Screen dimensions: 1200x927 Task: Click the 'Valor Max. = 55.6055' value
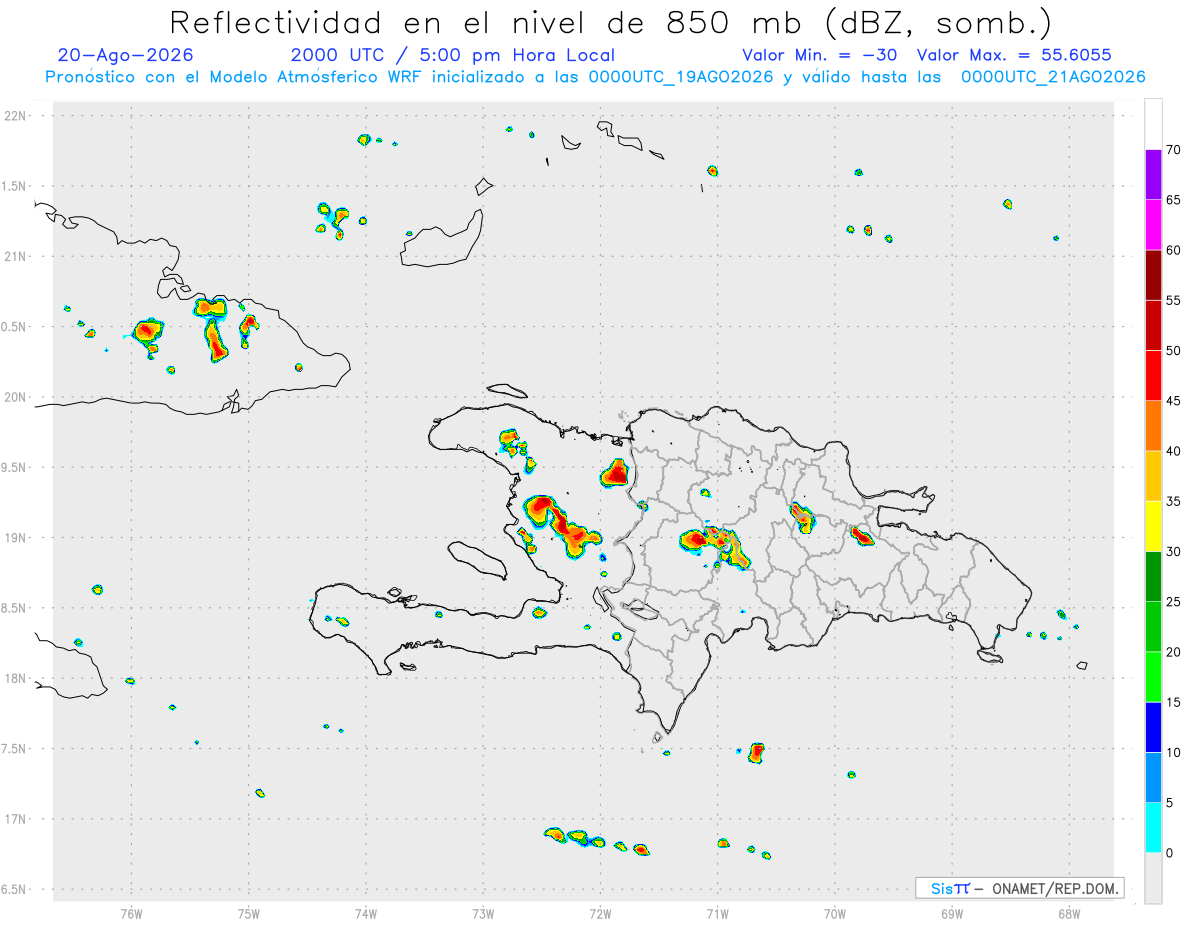pyautogui.click(x=1014, y=55)
